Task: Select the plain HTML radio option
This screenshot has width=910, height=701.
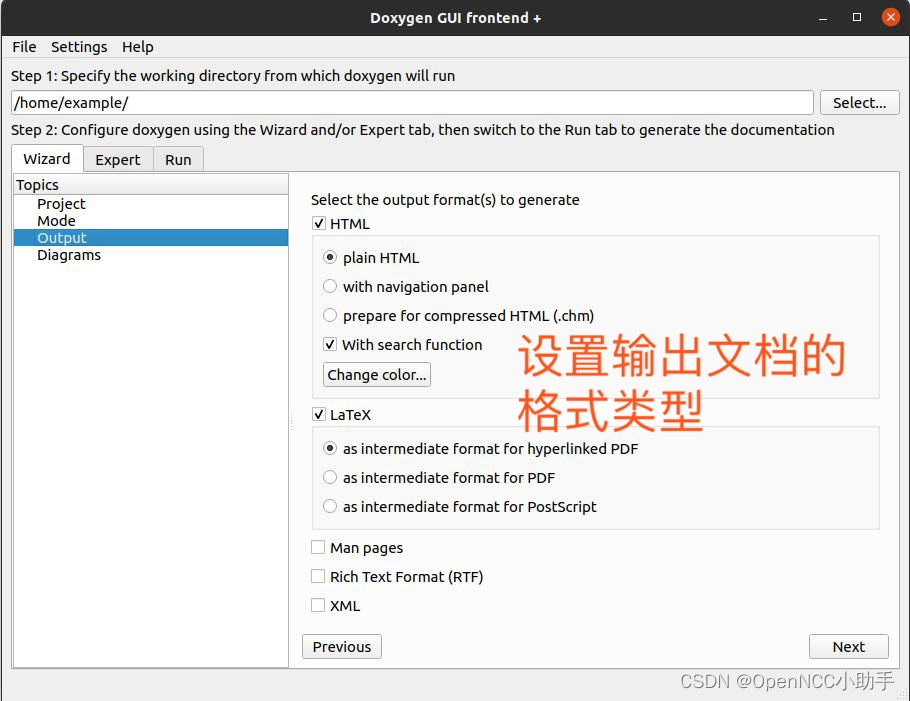Action: [330, 257]
